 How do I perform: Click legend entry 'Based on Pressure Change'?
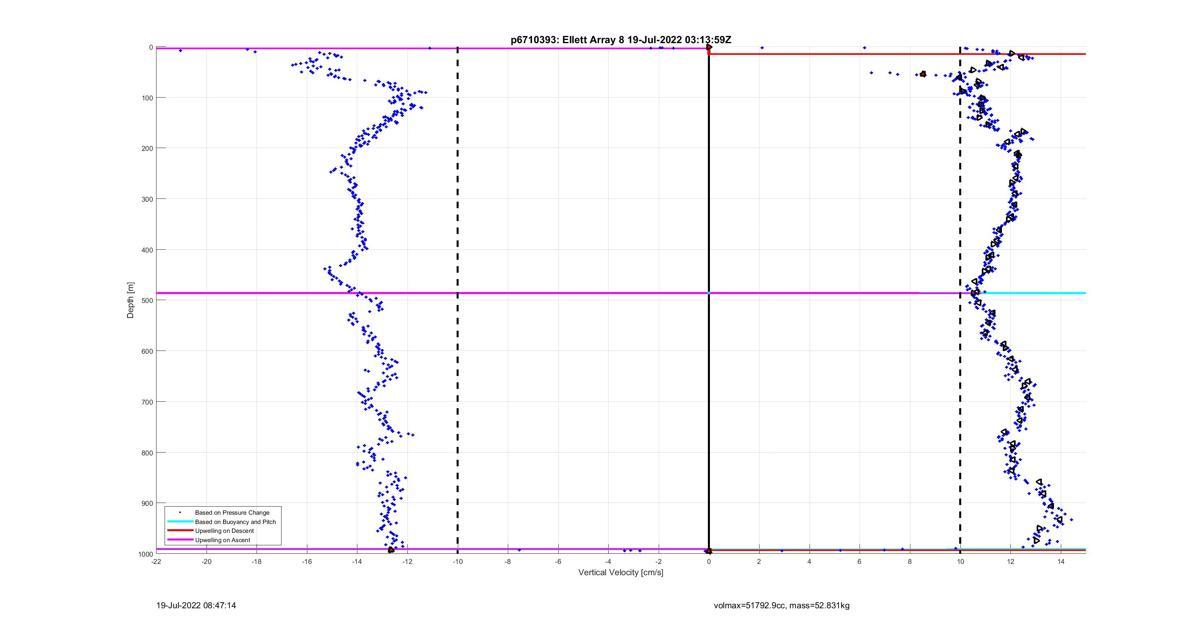point(232,513)
